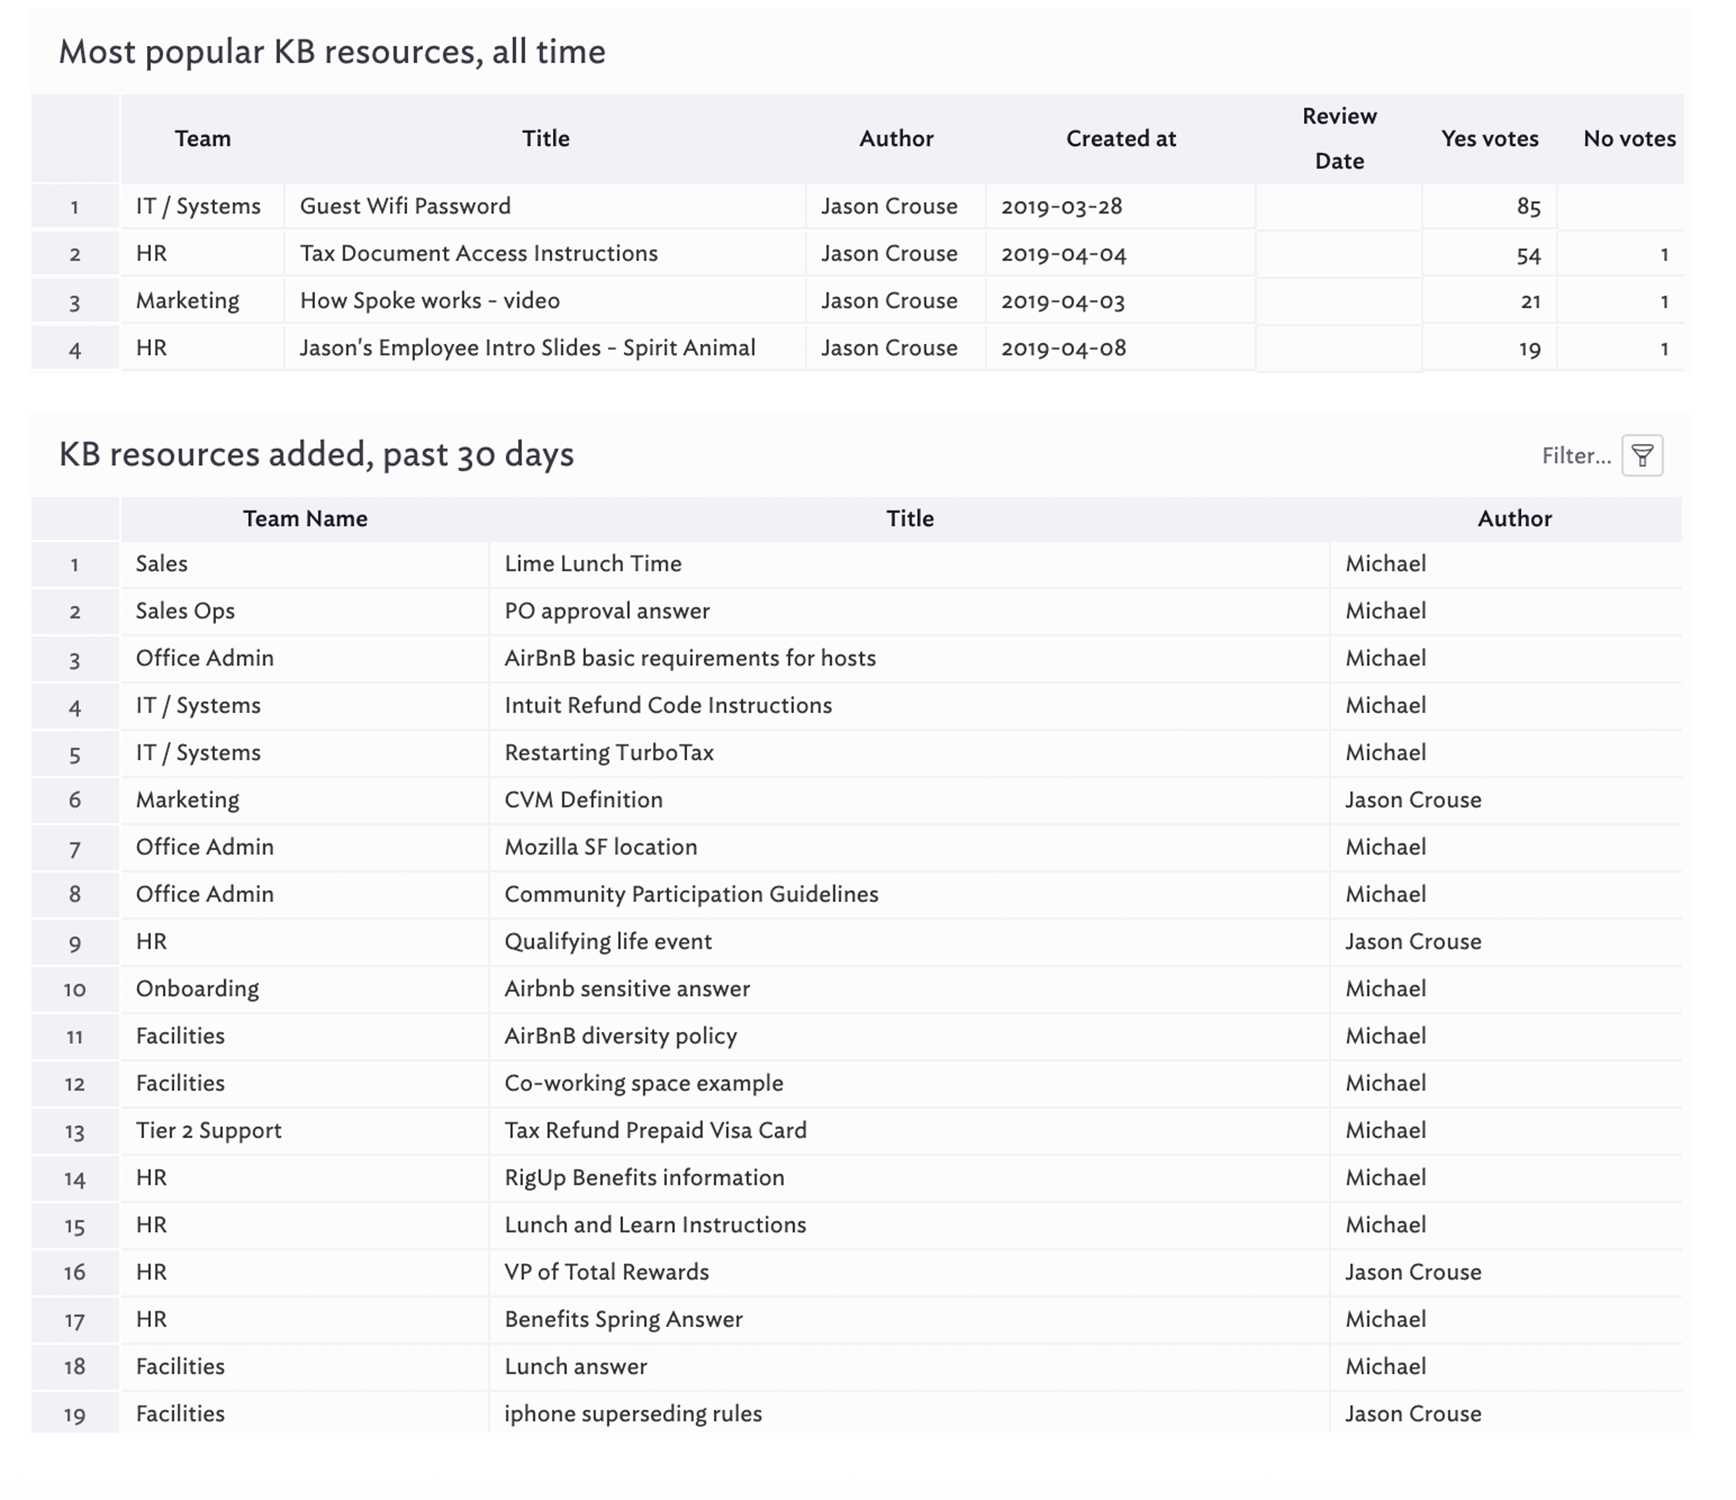Click the 85 yes votes value
The image size is (1736, 1500).
tap(1528, 207)
